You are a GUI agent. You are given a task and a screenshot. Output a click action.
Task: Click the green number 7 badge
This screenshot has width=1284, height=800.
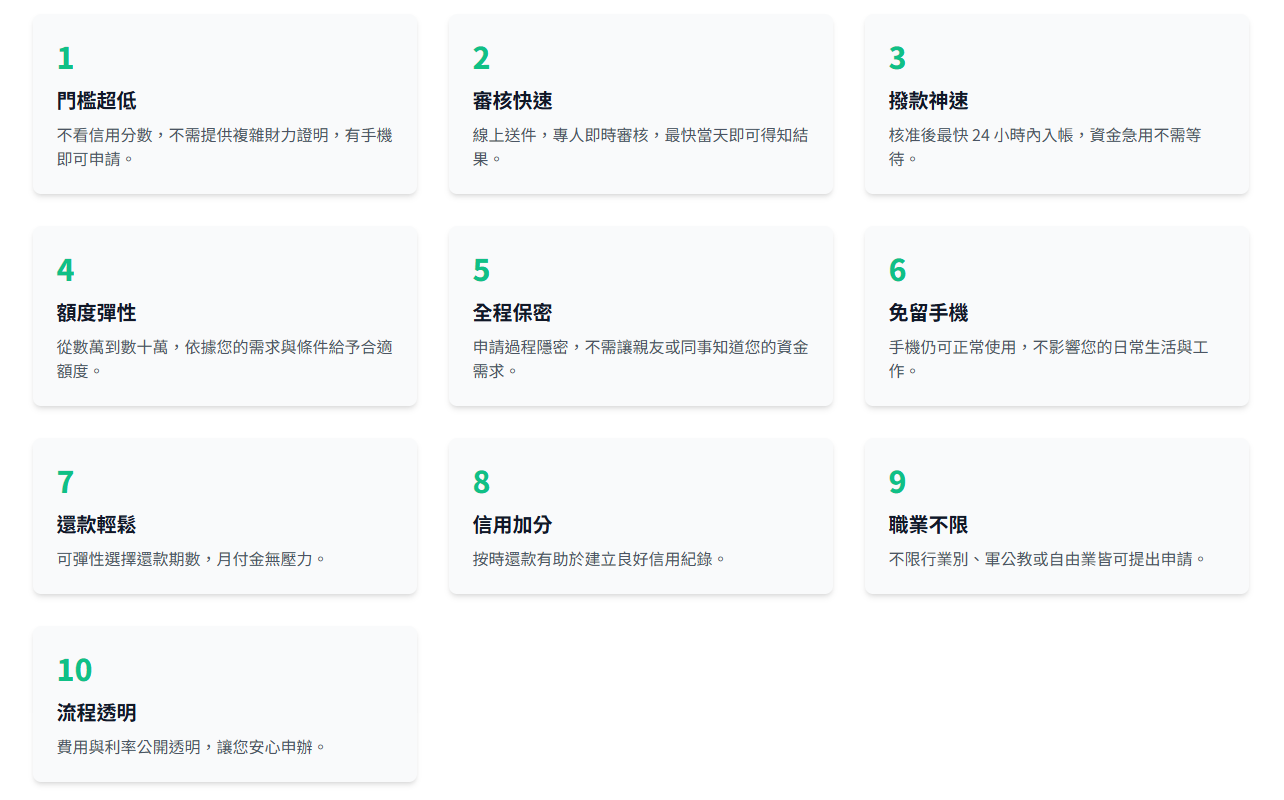pyautogui.click(x=65, y=483)
